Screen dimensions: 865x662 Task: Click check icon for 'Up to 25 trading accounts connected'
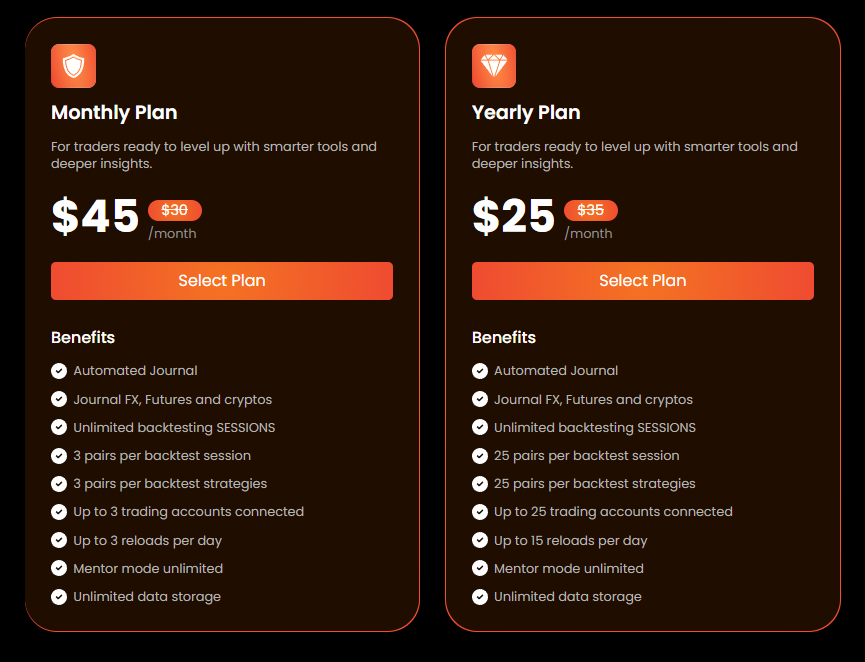click(480, 512)
